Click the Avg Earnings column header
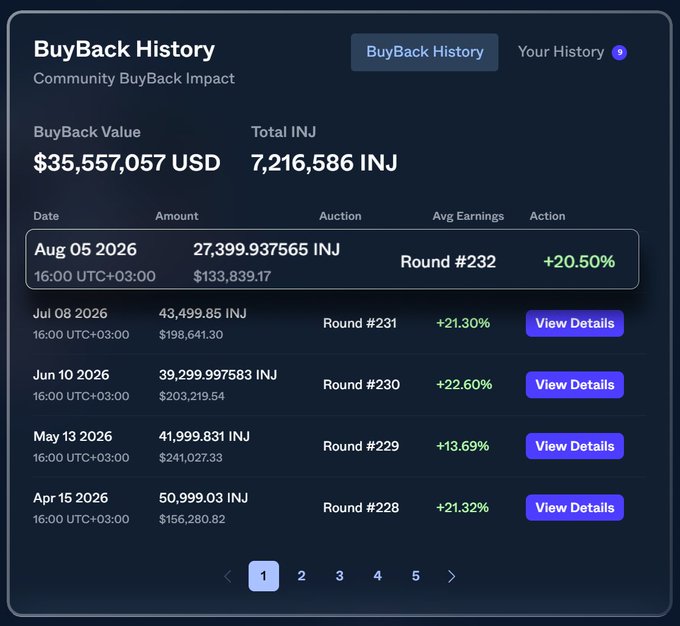 (x=468, y=216)
